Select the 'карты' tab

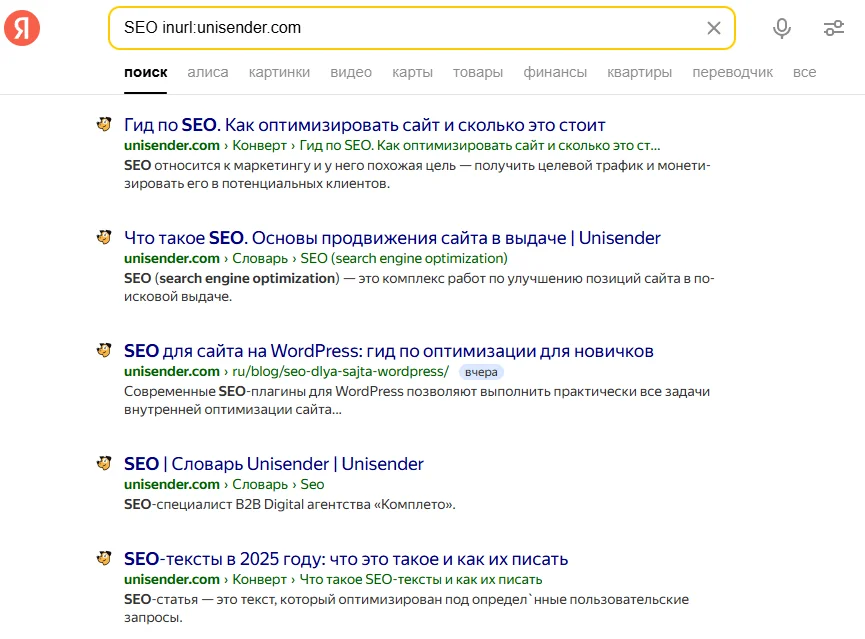coord(412,72)
